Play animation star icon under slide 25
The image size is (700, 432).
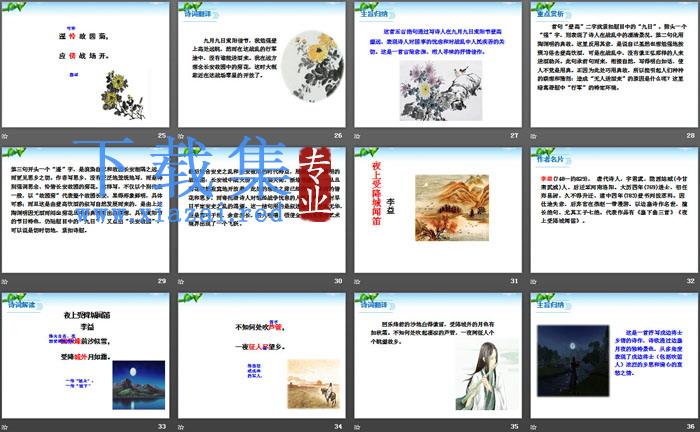tap(5, 136)
